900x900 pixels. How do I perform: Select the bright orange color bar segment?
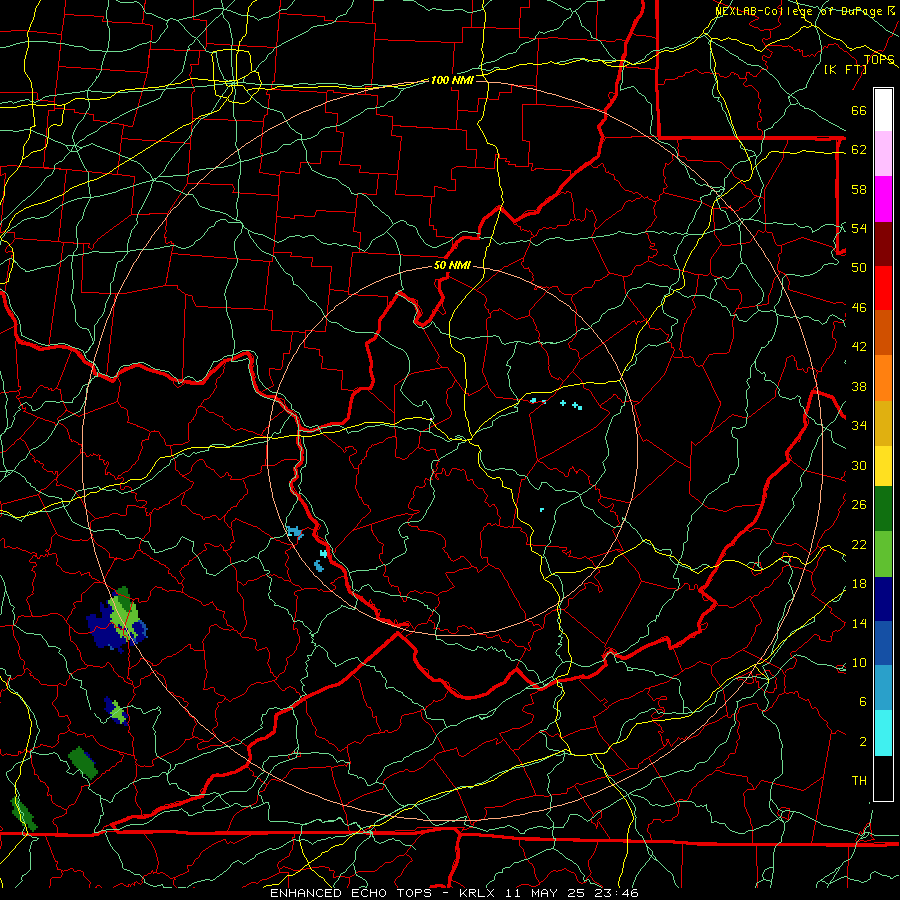click(883, 378)
